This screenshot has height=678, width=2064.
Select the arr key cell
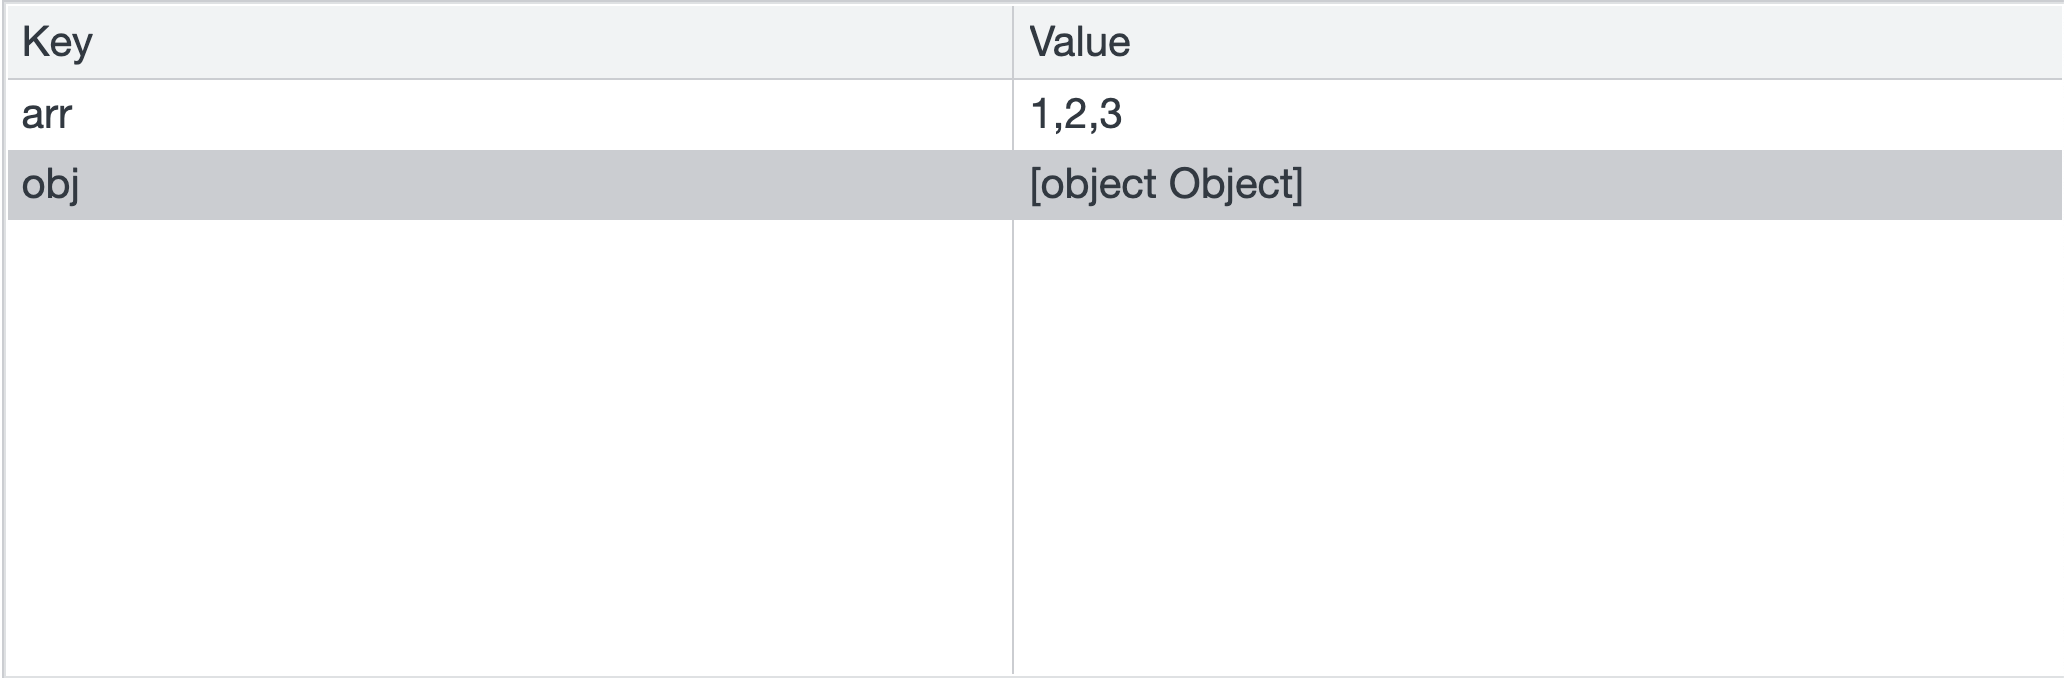[510, 114]
